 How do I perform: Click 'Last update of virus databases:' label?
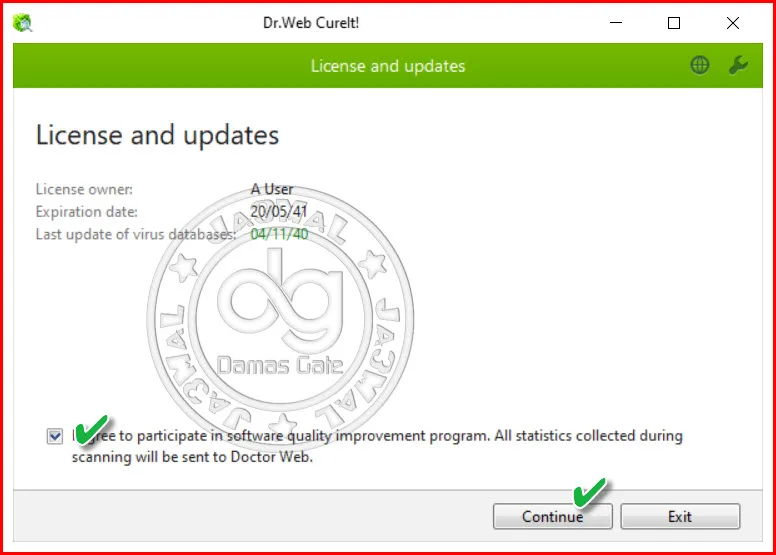(x=136, y=234)
